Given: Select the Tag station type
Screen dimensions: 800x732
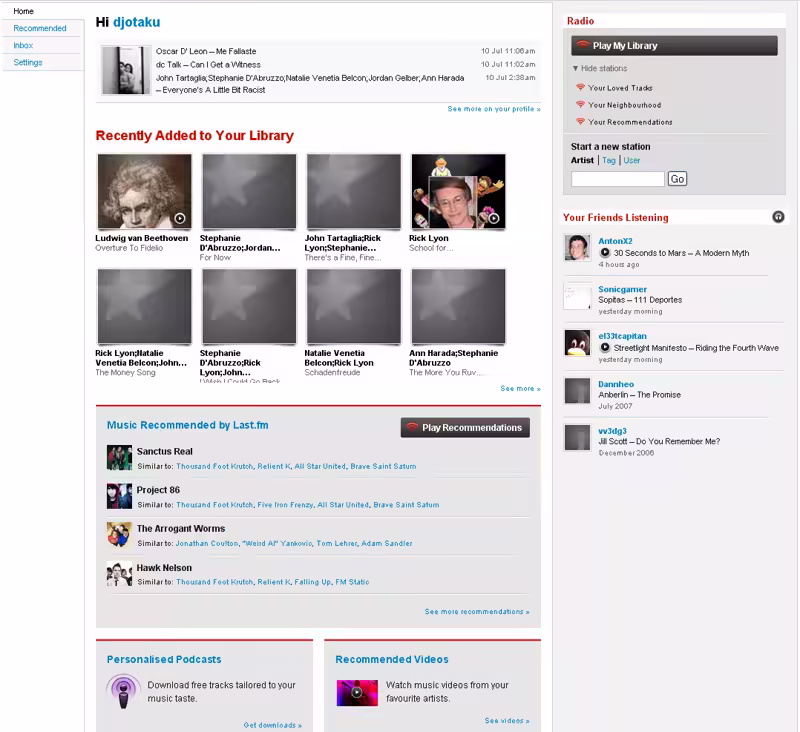Looking at the screenshot, I should pos(609,160).
